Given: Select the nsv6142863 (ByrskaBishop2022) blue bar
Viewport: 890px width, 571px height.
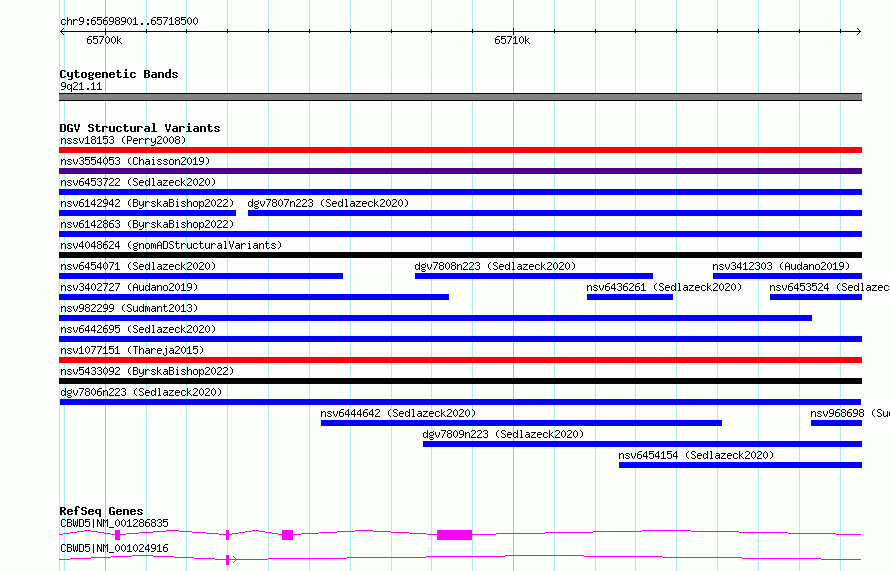Looking at the screenshot, I should (x=460, y=234).
